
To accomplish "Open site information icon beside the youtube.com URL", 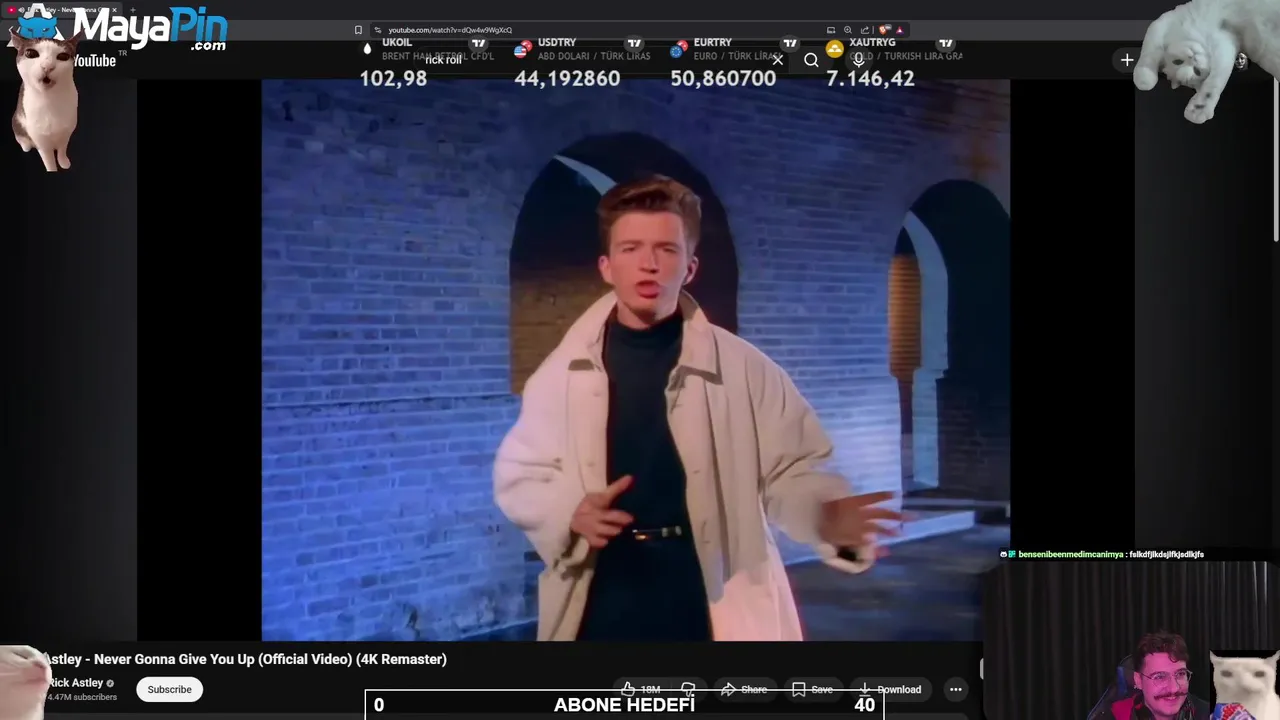I will click(378, 30).
